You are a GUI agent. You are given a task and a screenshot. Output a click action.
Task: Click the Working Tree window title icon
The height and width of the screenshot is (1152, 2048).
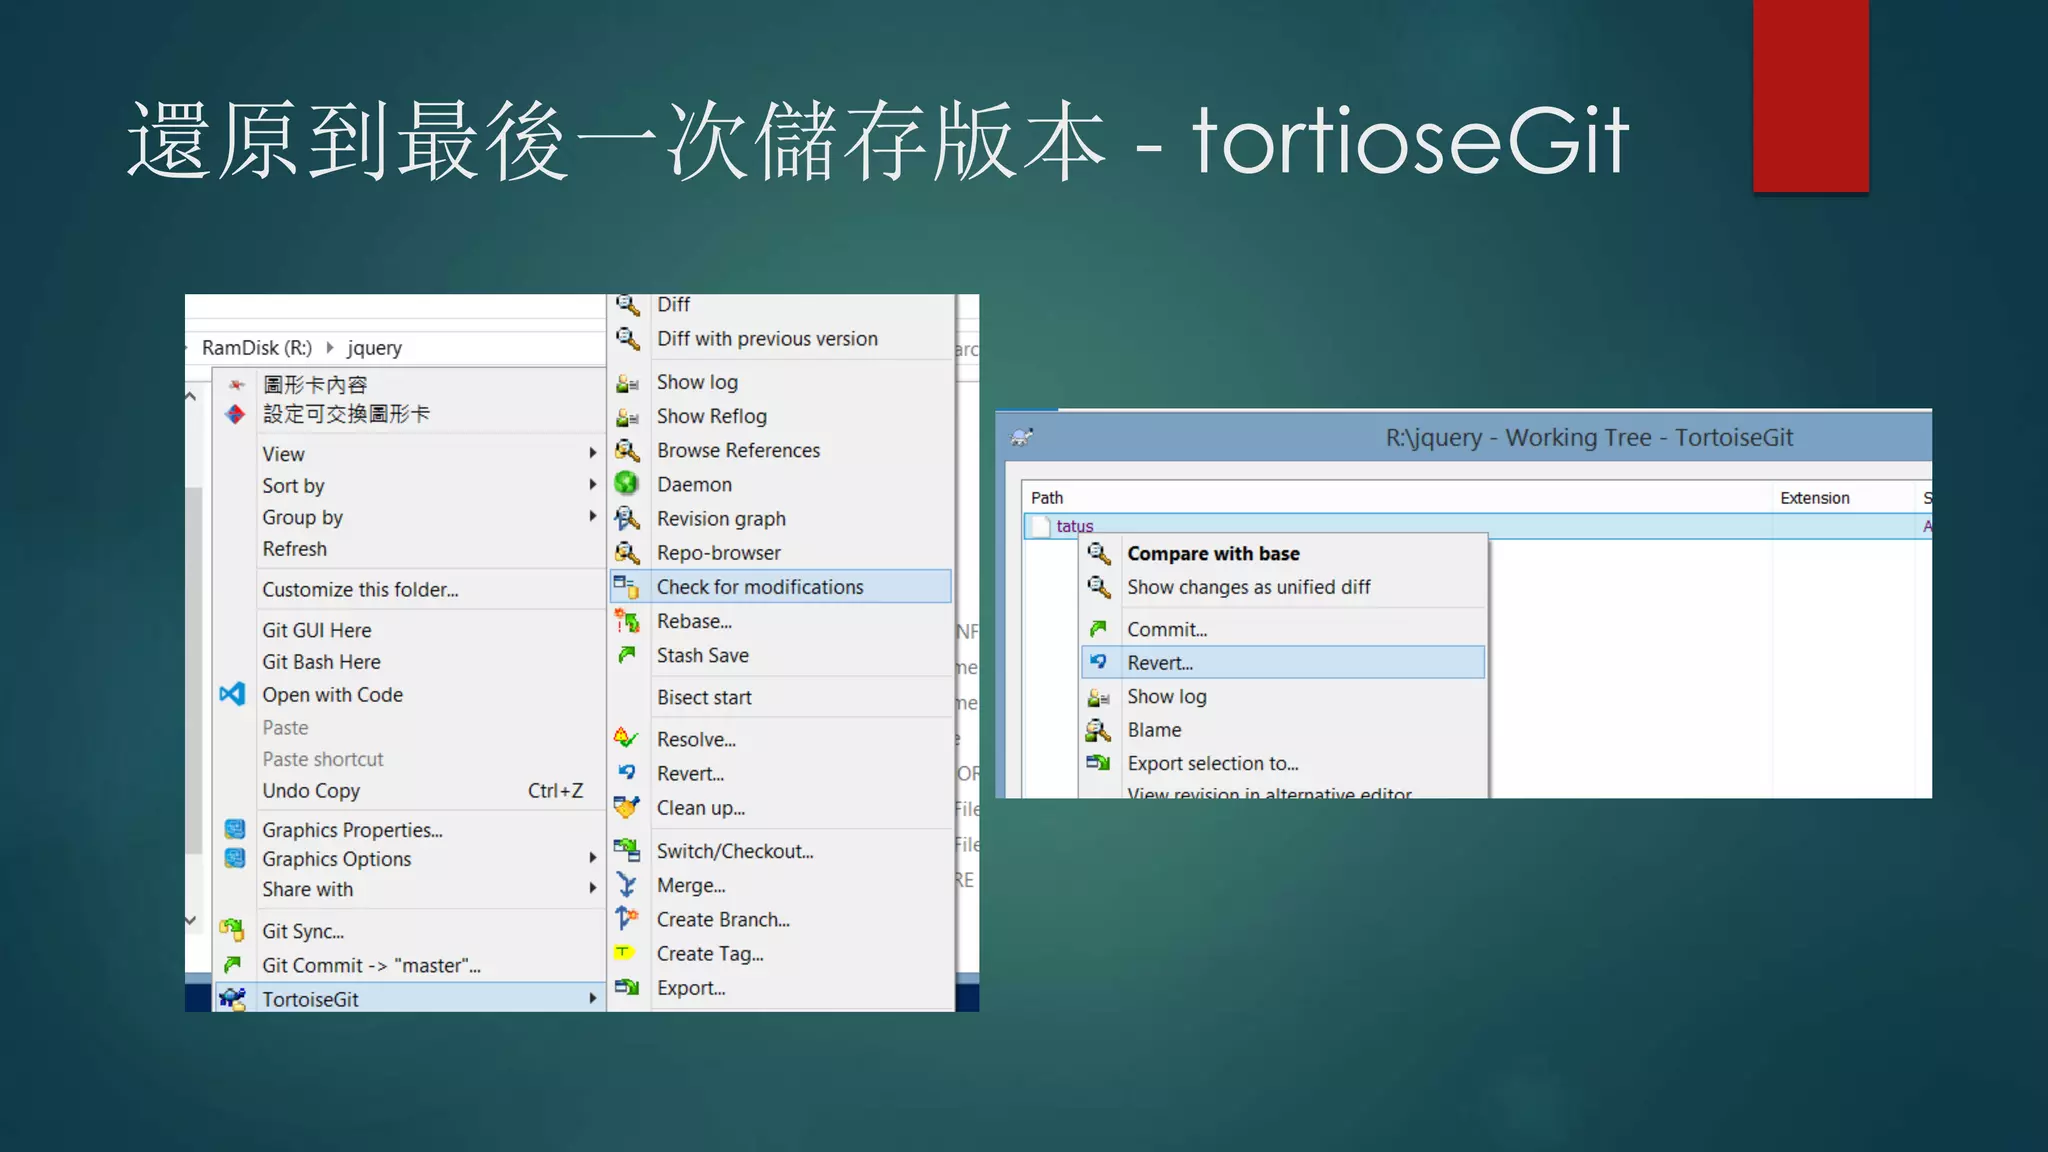[x=1022, y=437]
